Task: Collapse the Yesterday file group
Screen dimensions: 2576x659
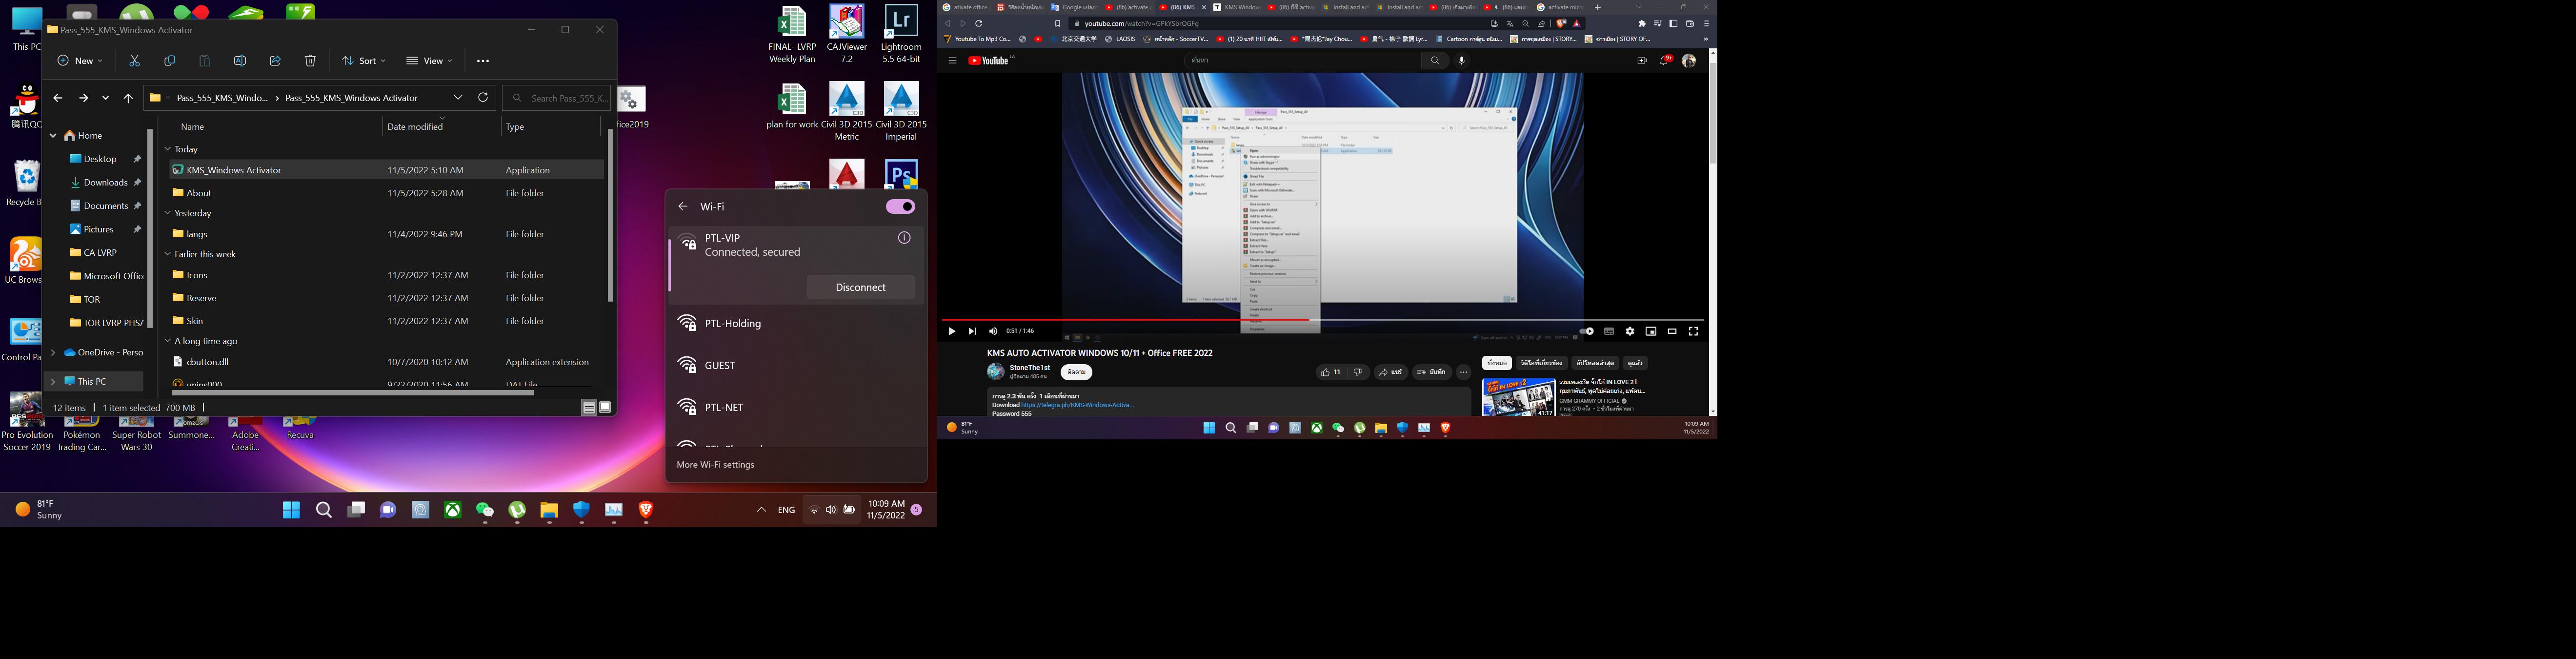Action: point(168,213)
